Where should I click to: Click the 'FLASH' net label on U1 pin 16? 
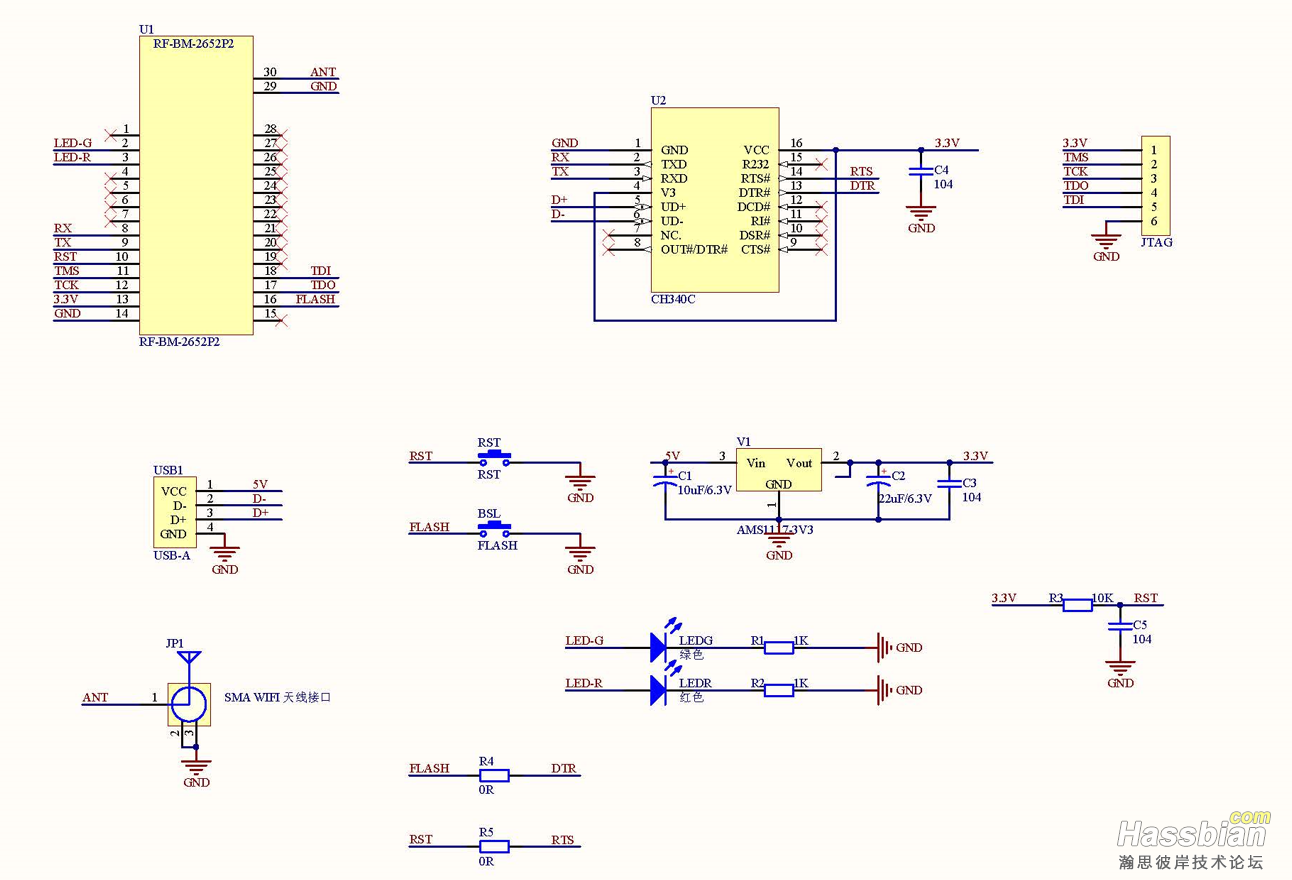pos(316,299)
